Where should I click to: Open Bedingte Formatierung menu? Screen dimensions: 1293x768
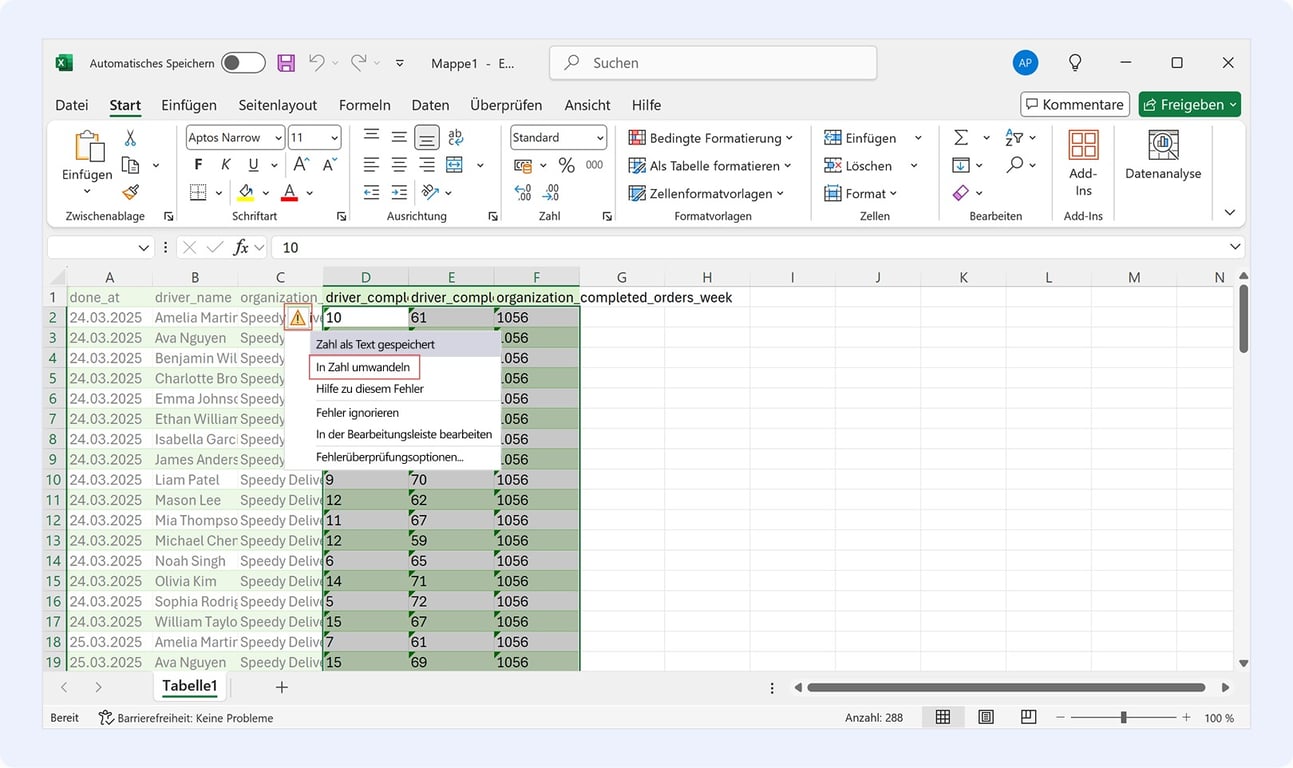(x=710, y=138)
